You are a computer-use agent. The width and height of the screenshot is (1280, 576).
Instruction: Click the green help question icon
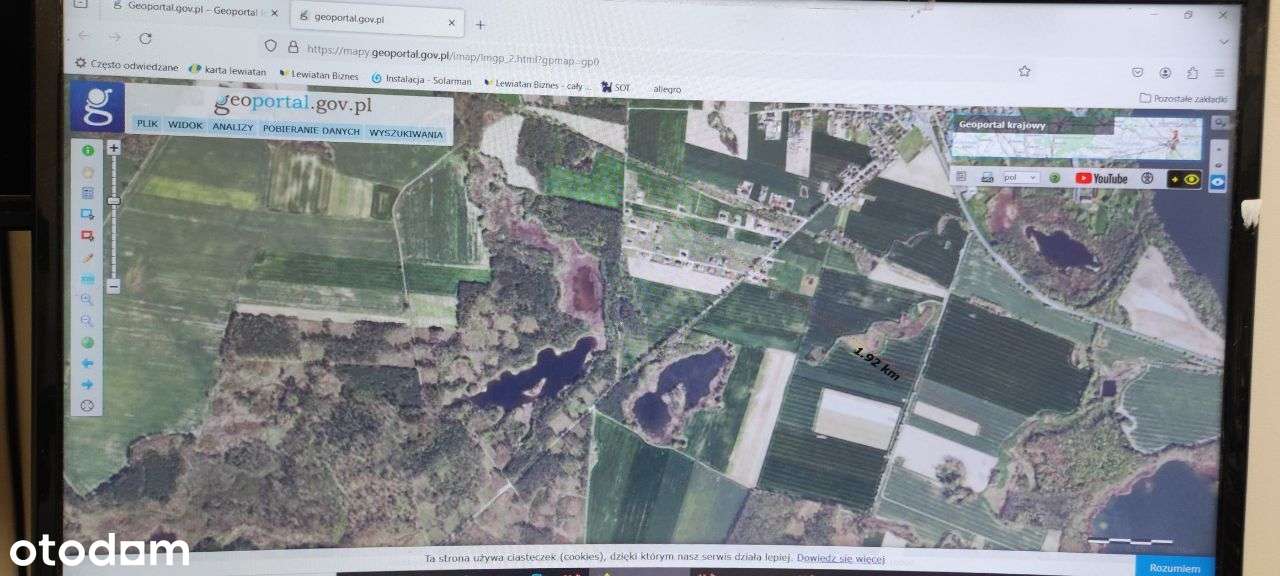click(1056, 177)
